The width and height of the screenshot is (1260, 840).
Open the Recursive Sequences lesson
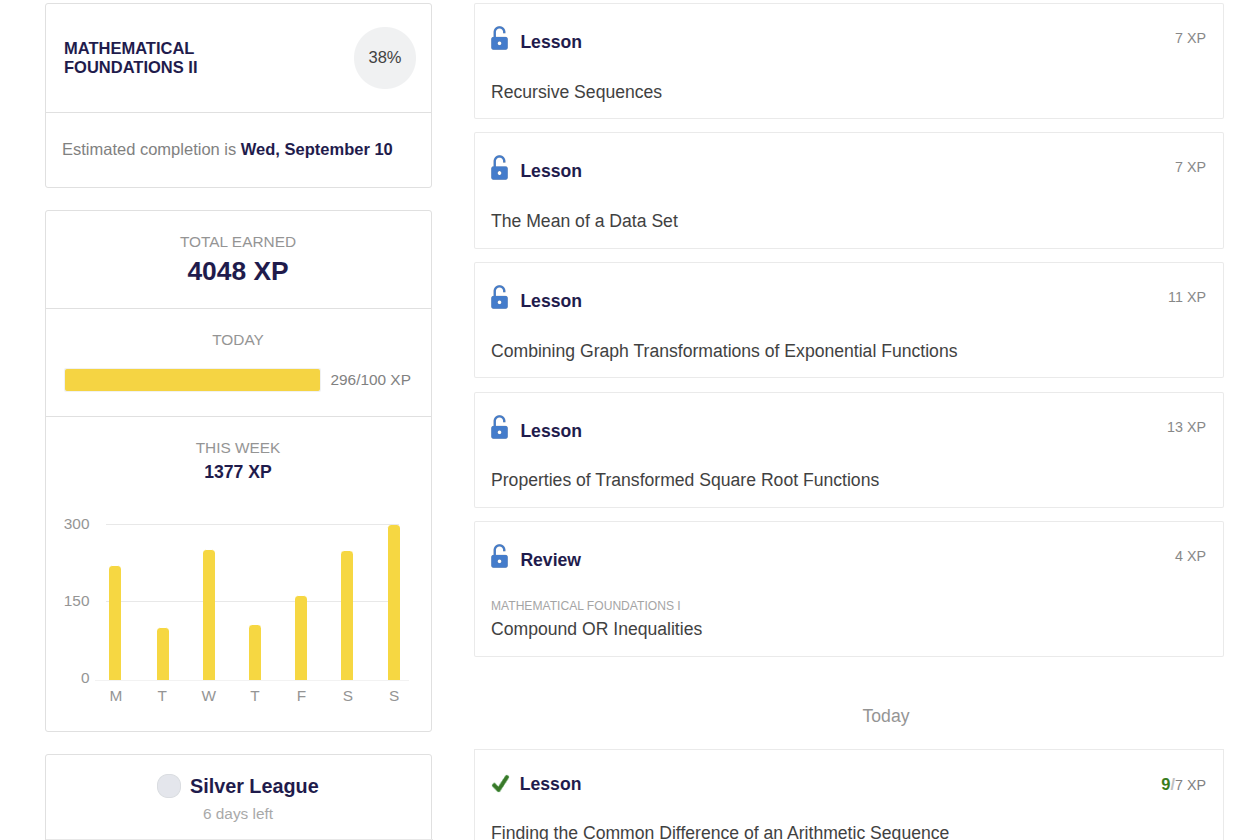576,92
